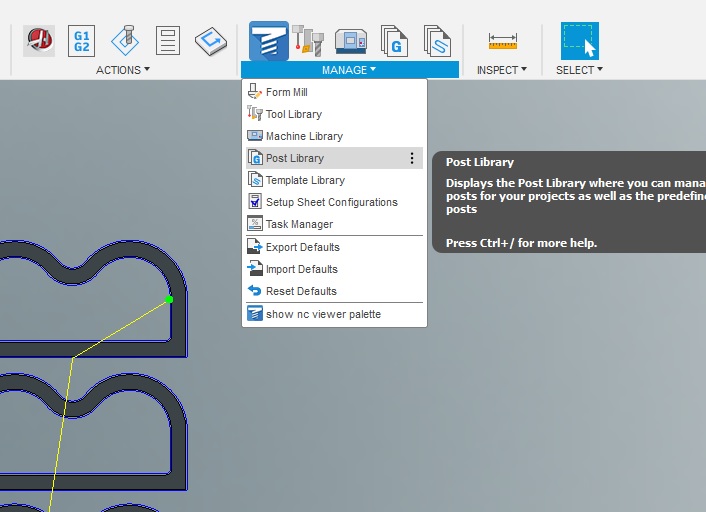
Task: Choose show nc viewer palette
Action: (x=334, y=314)
